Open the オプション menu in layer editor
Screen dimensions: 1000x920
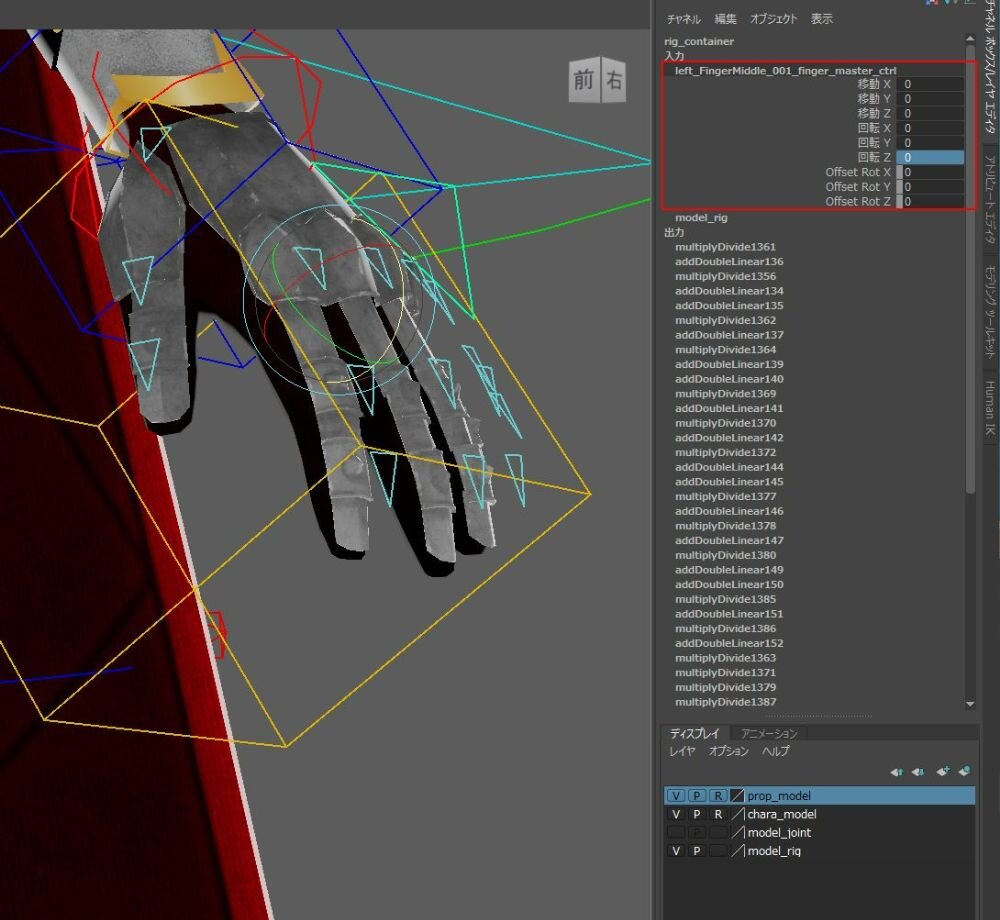point(728,751)
